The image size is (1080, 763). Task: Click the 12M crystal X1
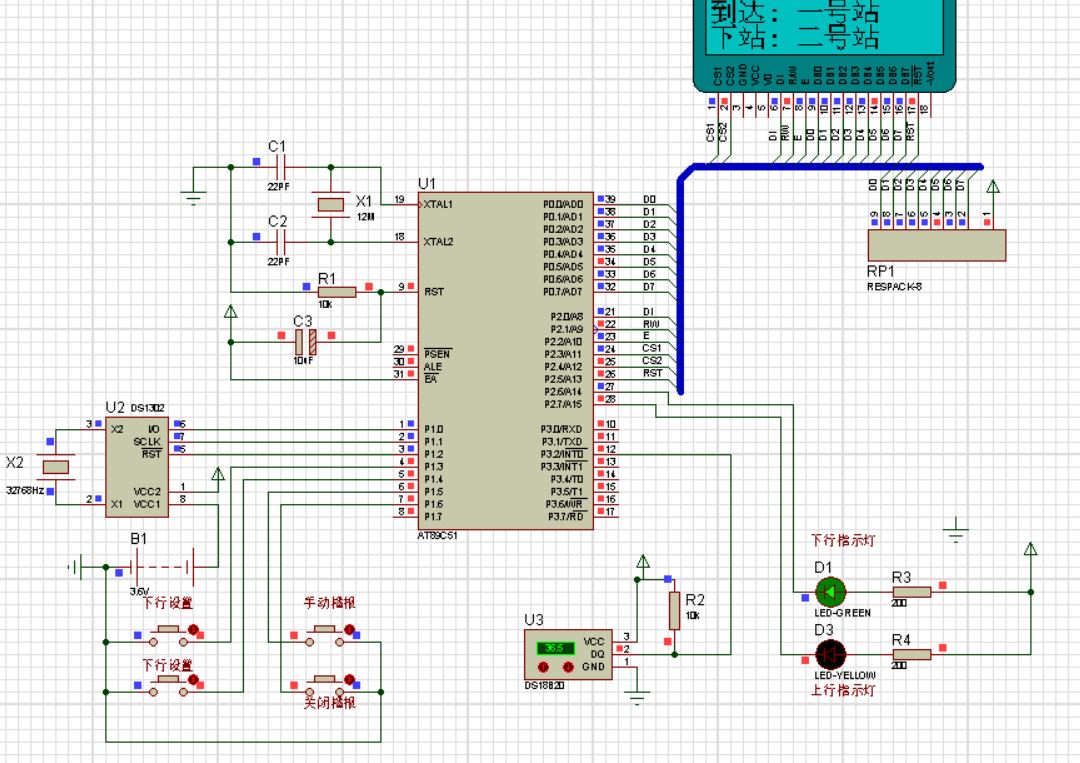[x=331, y=205]
